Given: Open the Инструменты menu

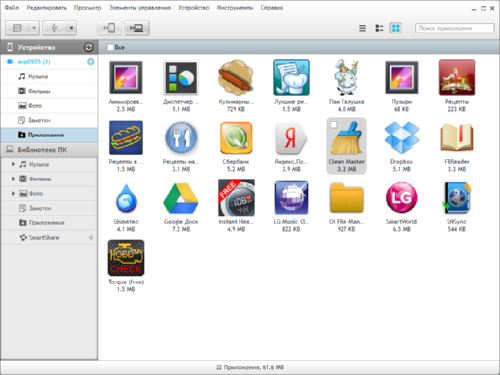Looking at the screenshot, I should (x=235, y=8).
